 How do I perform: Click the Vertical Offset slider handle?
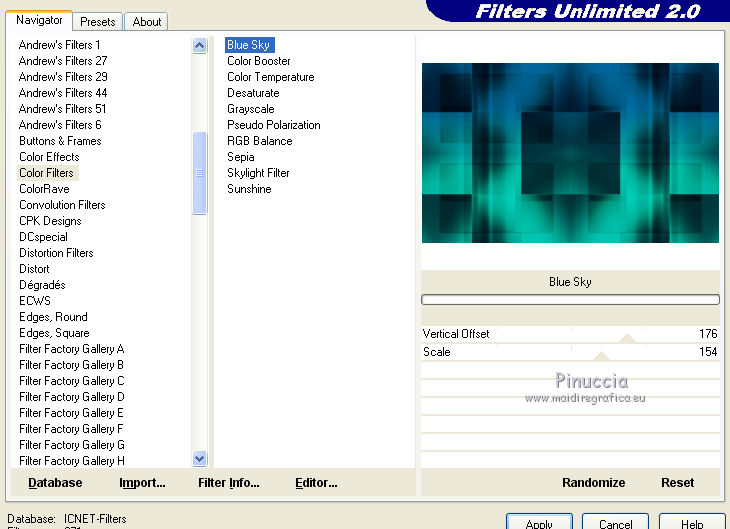point(627,338)
